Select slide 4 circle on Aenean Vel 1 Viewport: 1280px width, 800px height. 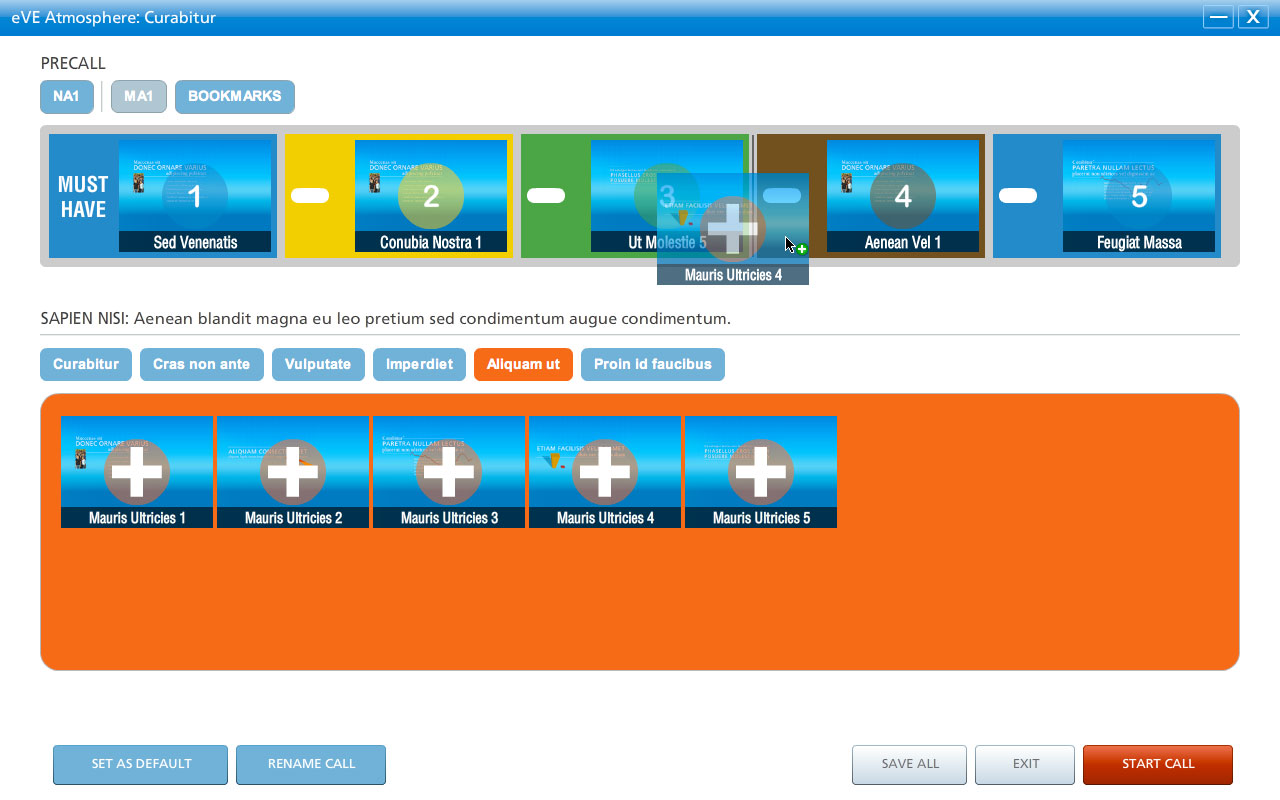(903, 196)
